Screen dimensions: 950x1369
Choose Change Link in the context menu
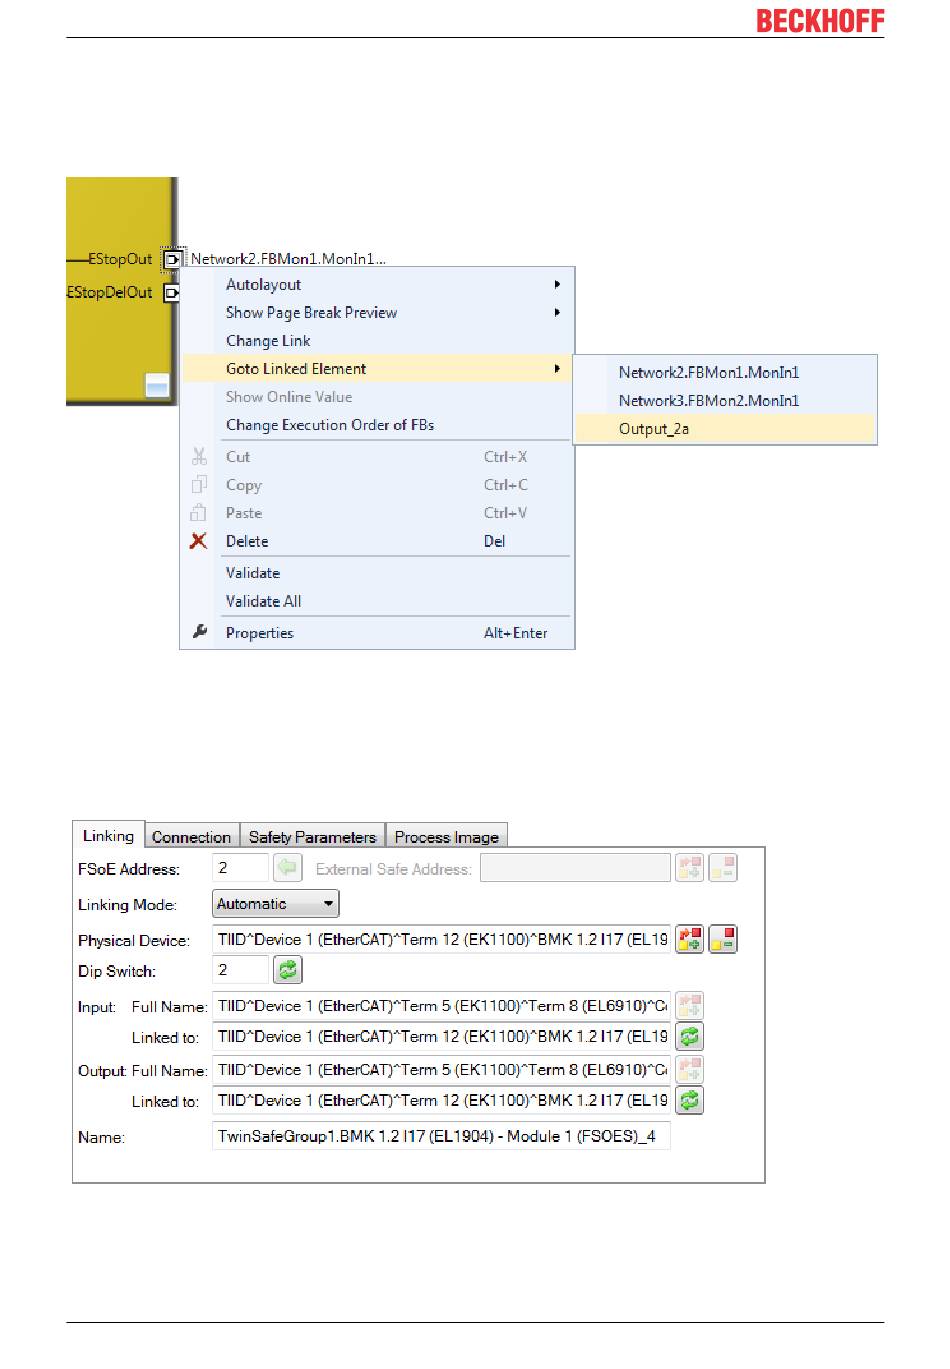[x=378, y=341]
